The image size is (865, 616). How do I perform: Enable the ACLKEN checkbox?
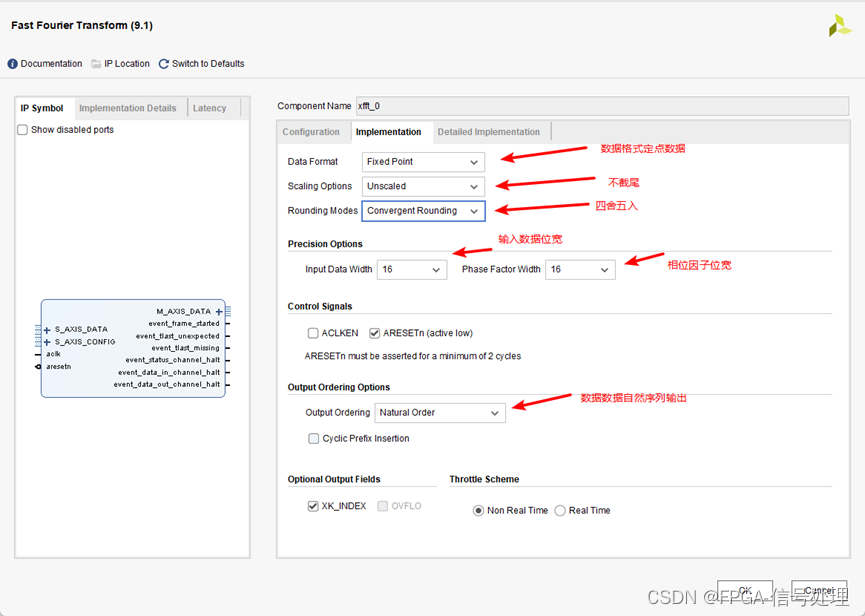(x=313, y=333)
